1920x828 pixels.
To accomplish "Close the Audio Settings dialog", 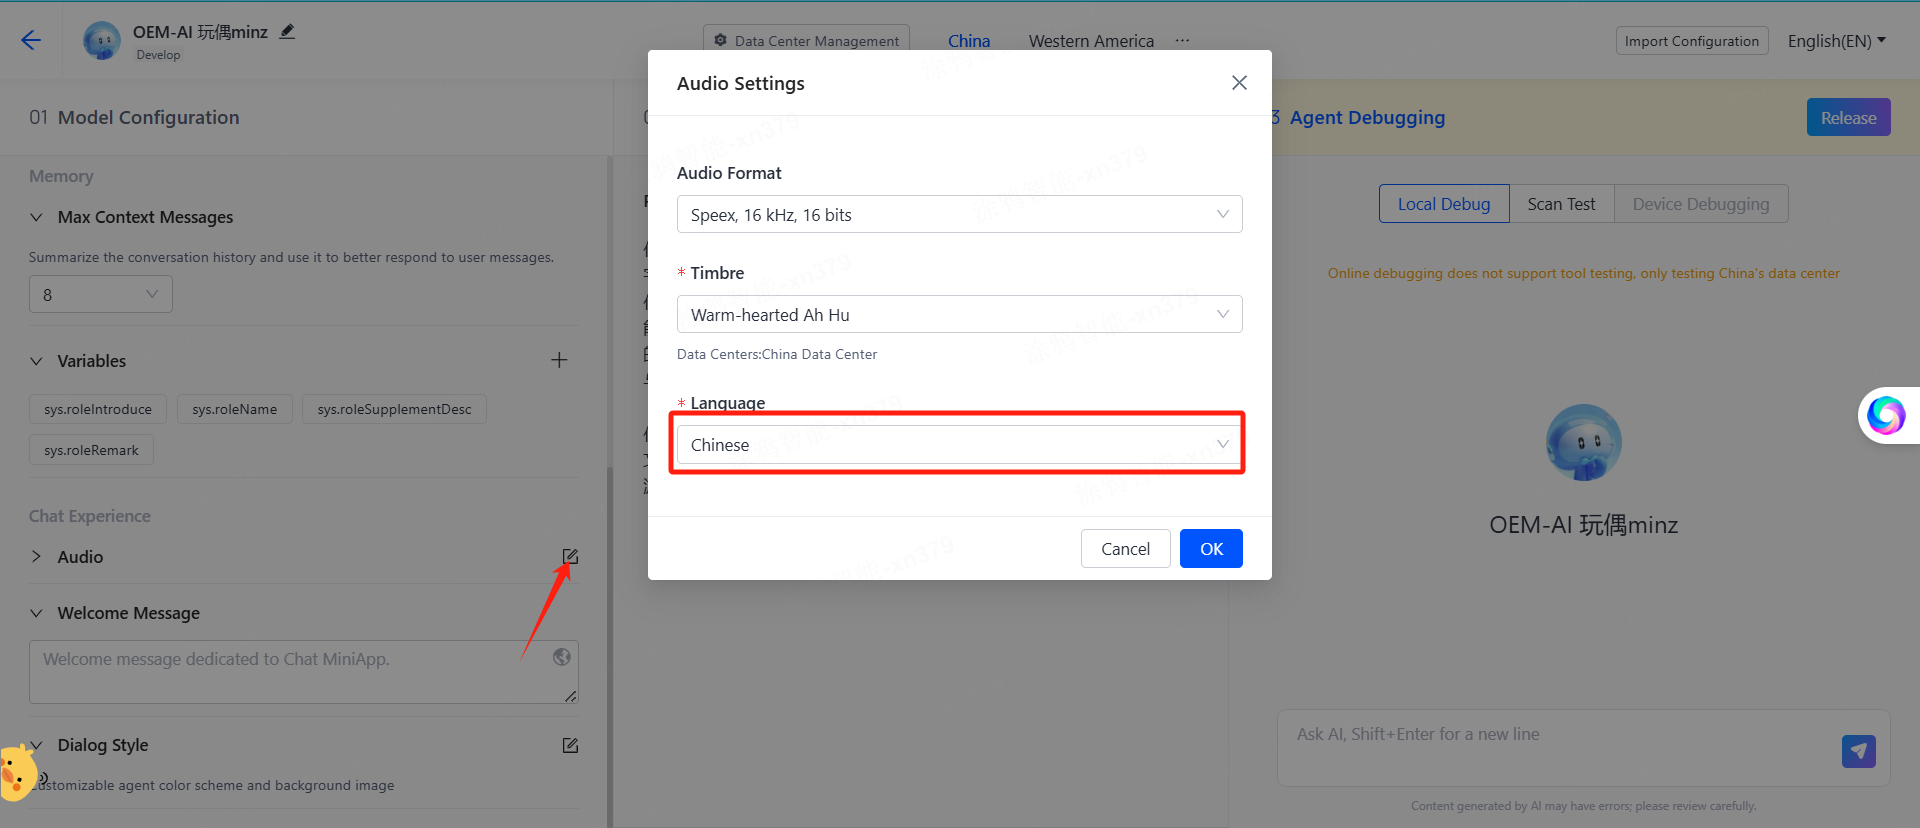I will coord(1239,83).
